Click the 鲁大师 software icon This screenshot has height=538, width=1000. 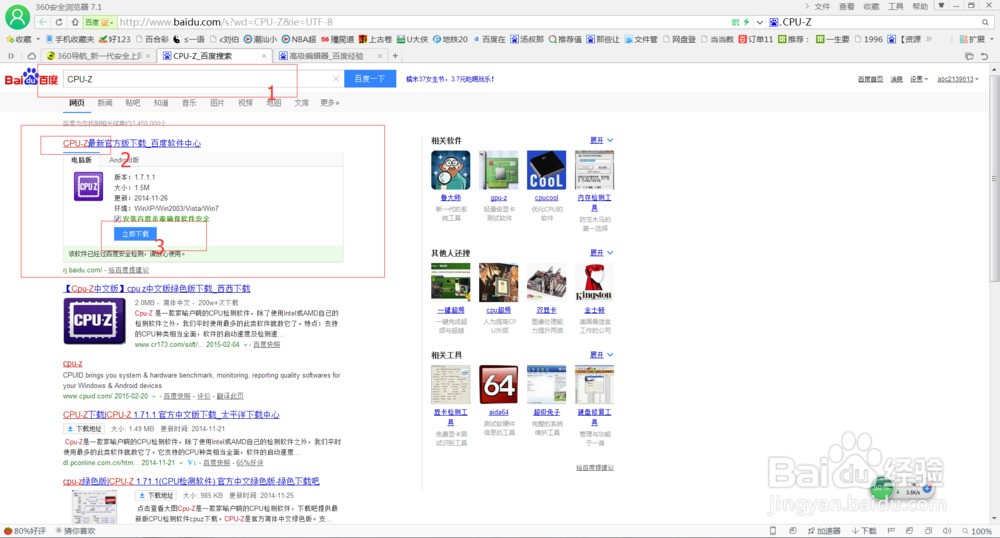click(450, 170)
